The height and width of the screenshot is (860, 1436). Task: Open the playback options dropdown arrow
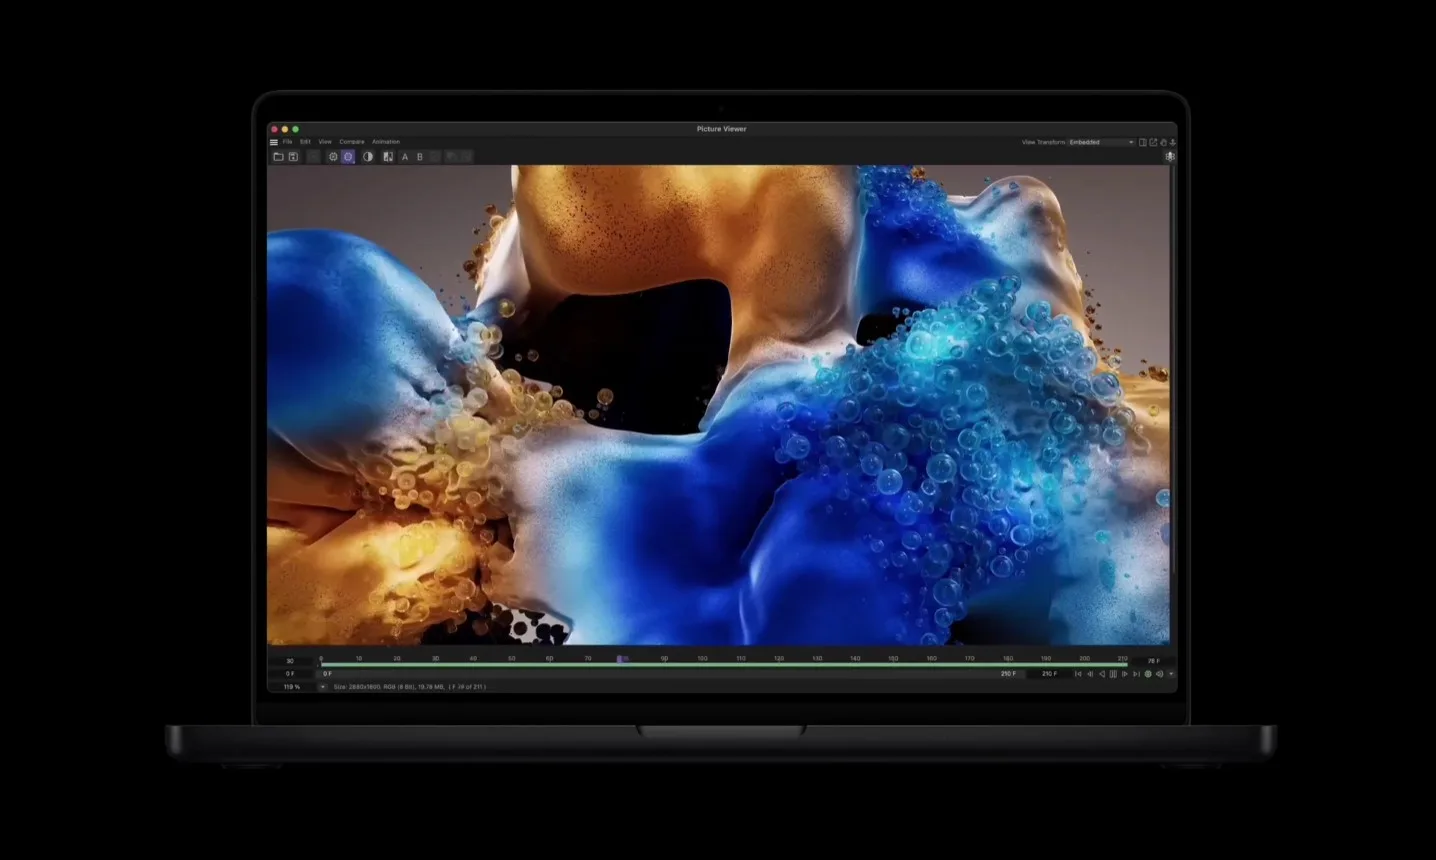(1171, 673)
